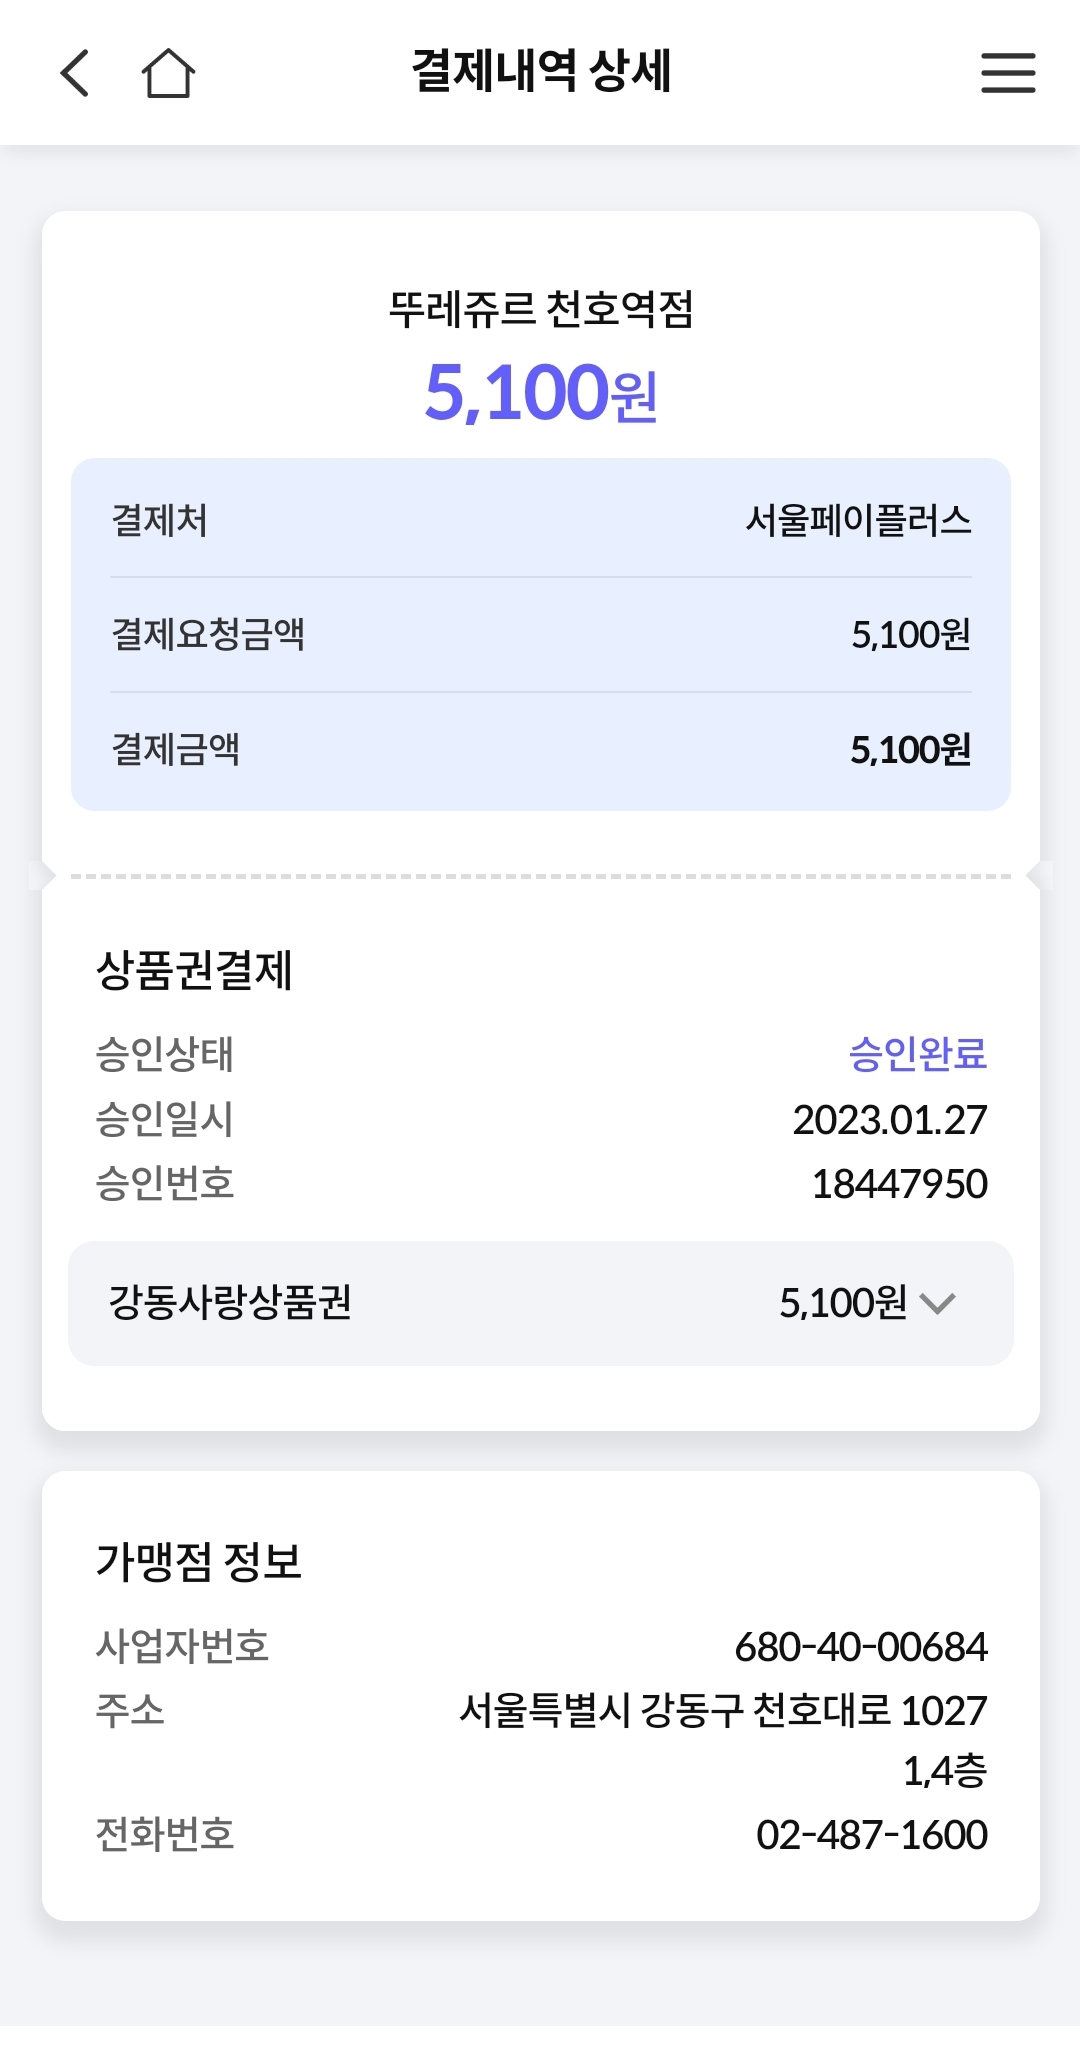This screenshot has width=1080, height=2051.
Task: Expand the 강동사랑상품권 chevron arrow
Action: [x=937, y=1303]
